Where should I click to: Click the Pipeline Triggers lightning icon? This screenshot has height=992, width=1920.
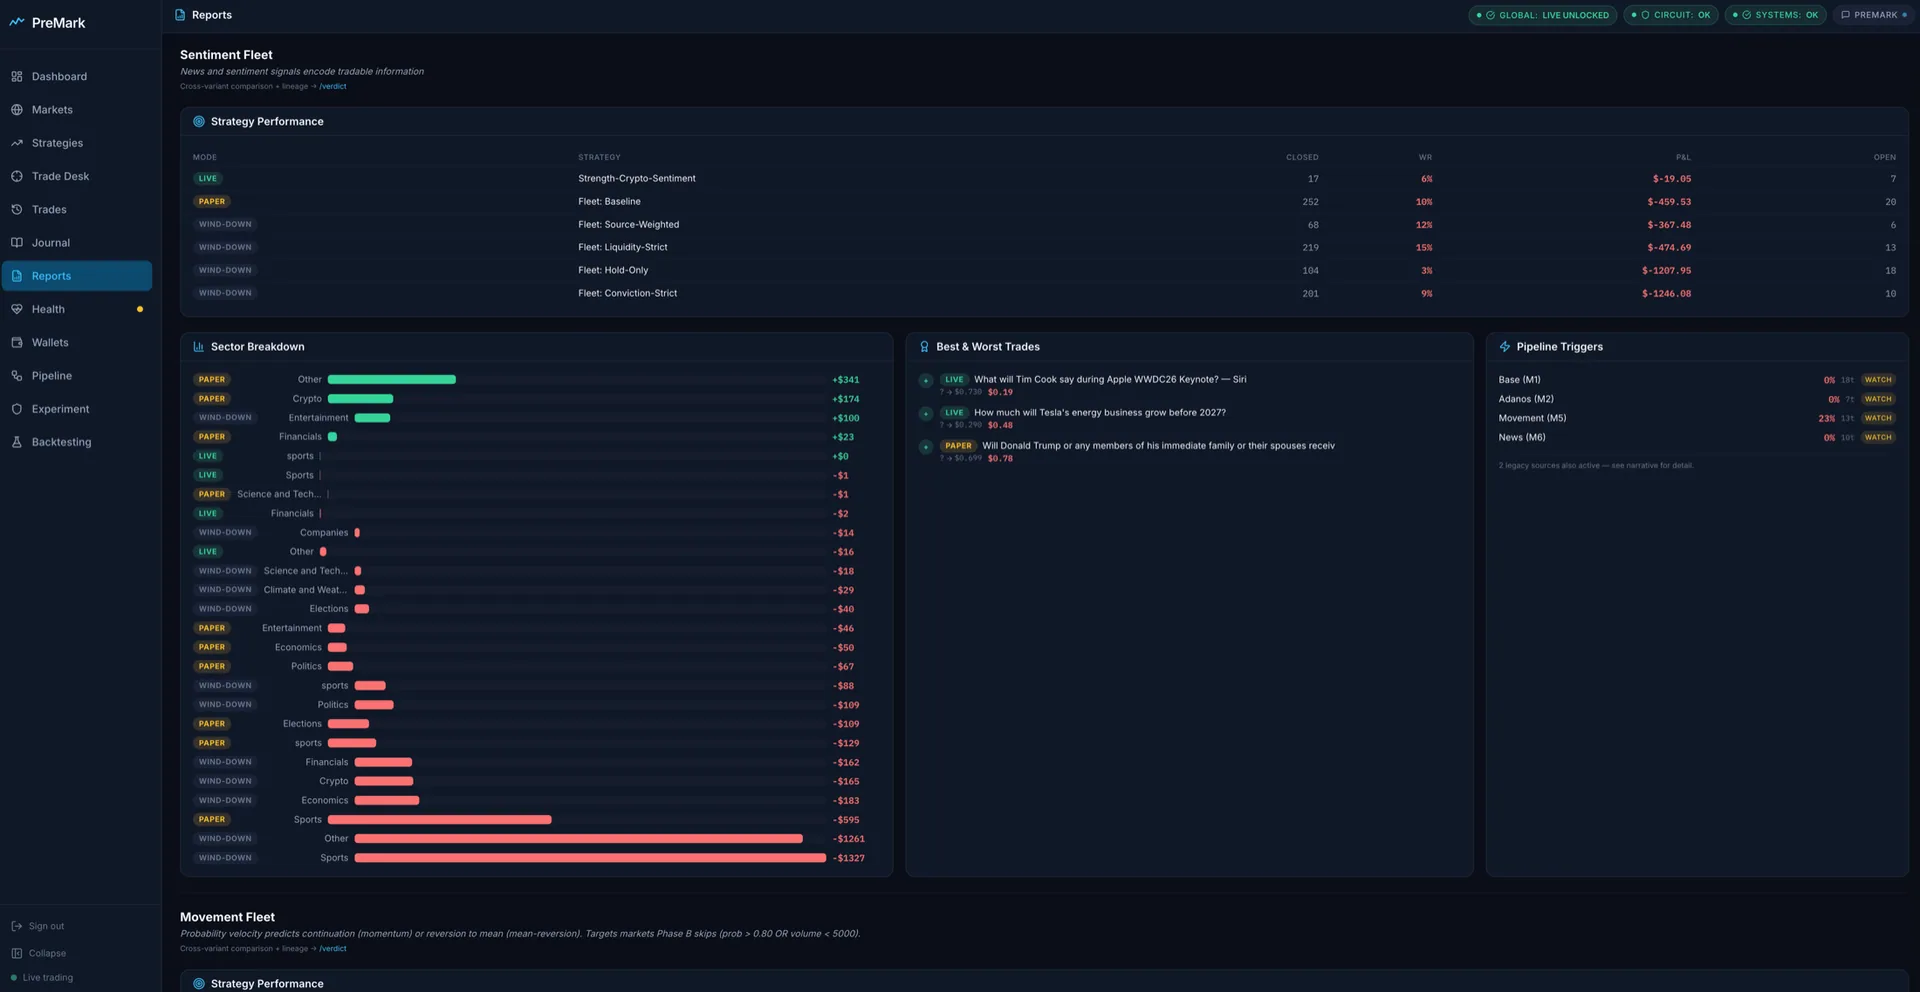click(1504, 347)
